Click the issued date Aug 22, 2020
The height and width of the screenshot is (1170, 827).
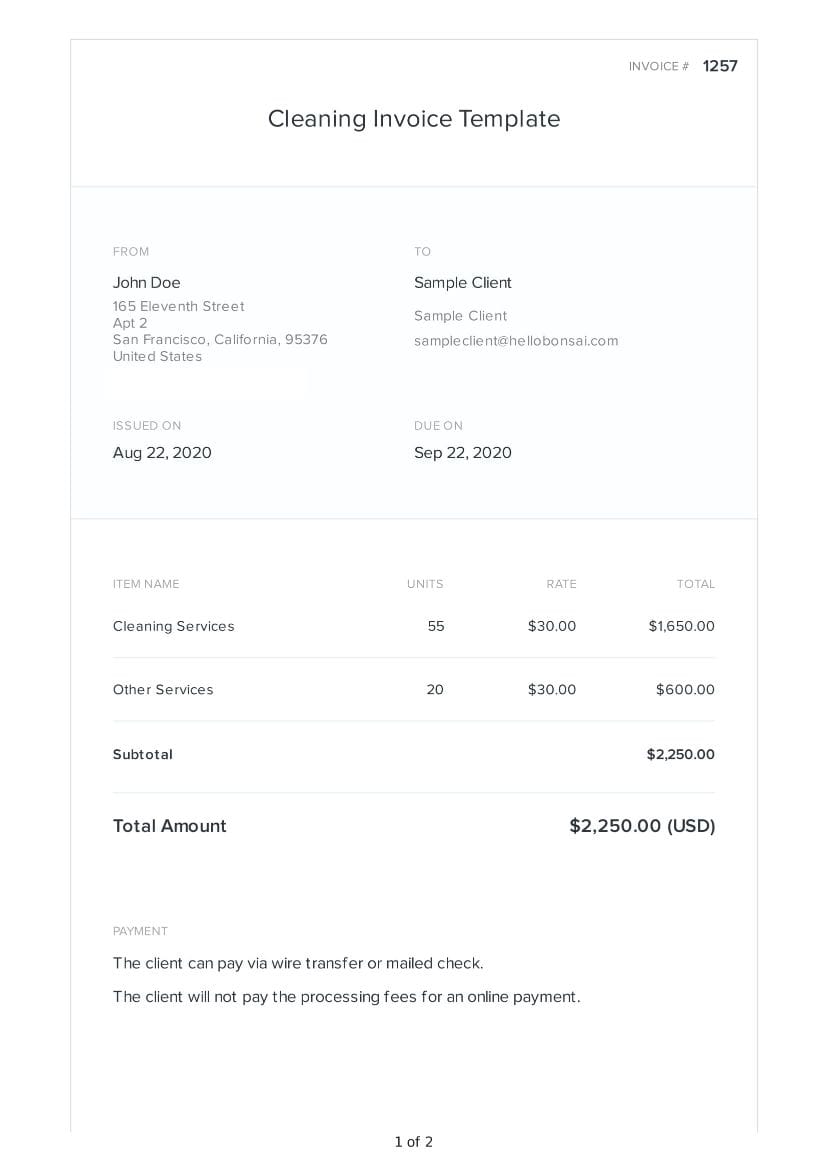click(162, 453)
